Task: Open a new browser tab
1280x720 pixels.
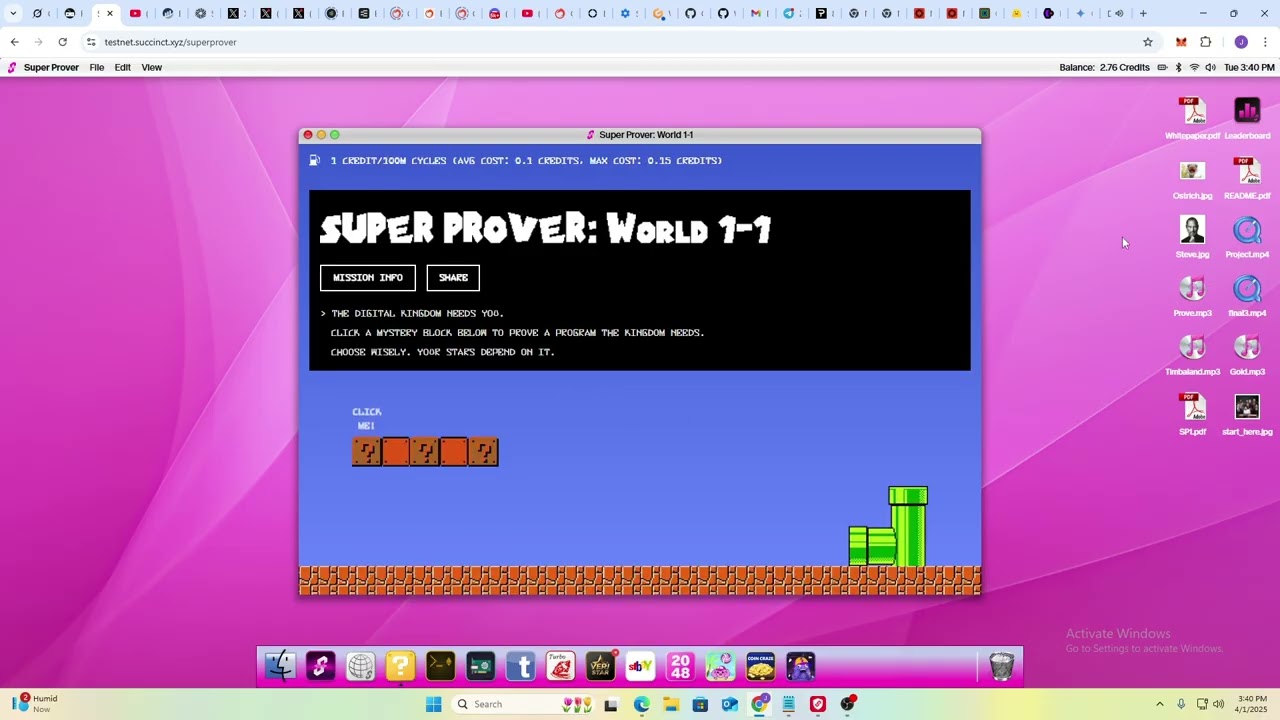Action: coord(1143,13)
